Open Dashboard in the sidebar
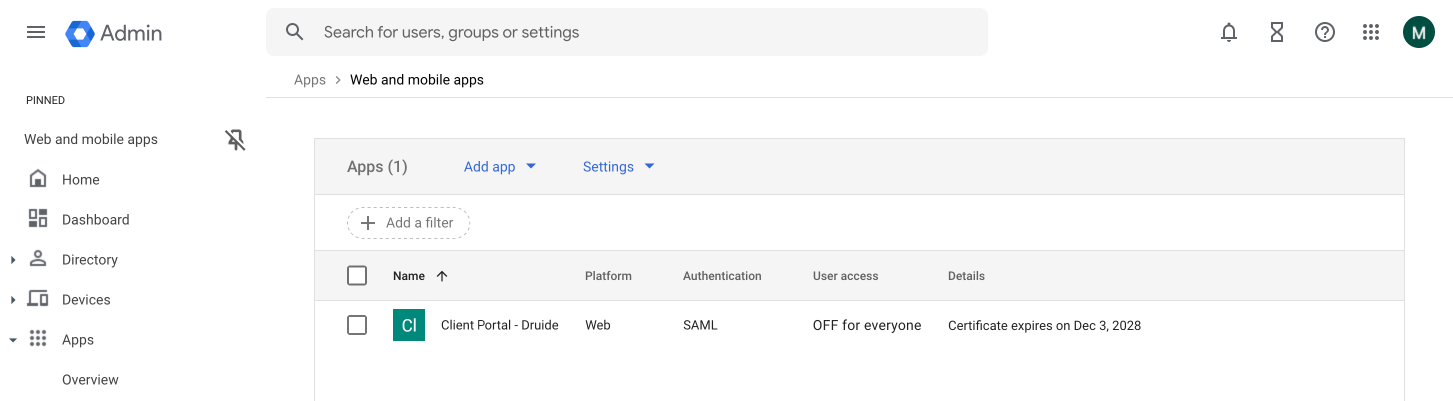1453x401 pixels. (x=95, y=220)
